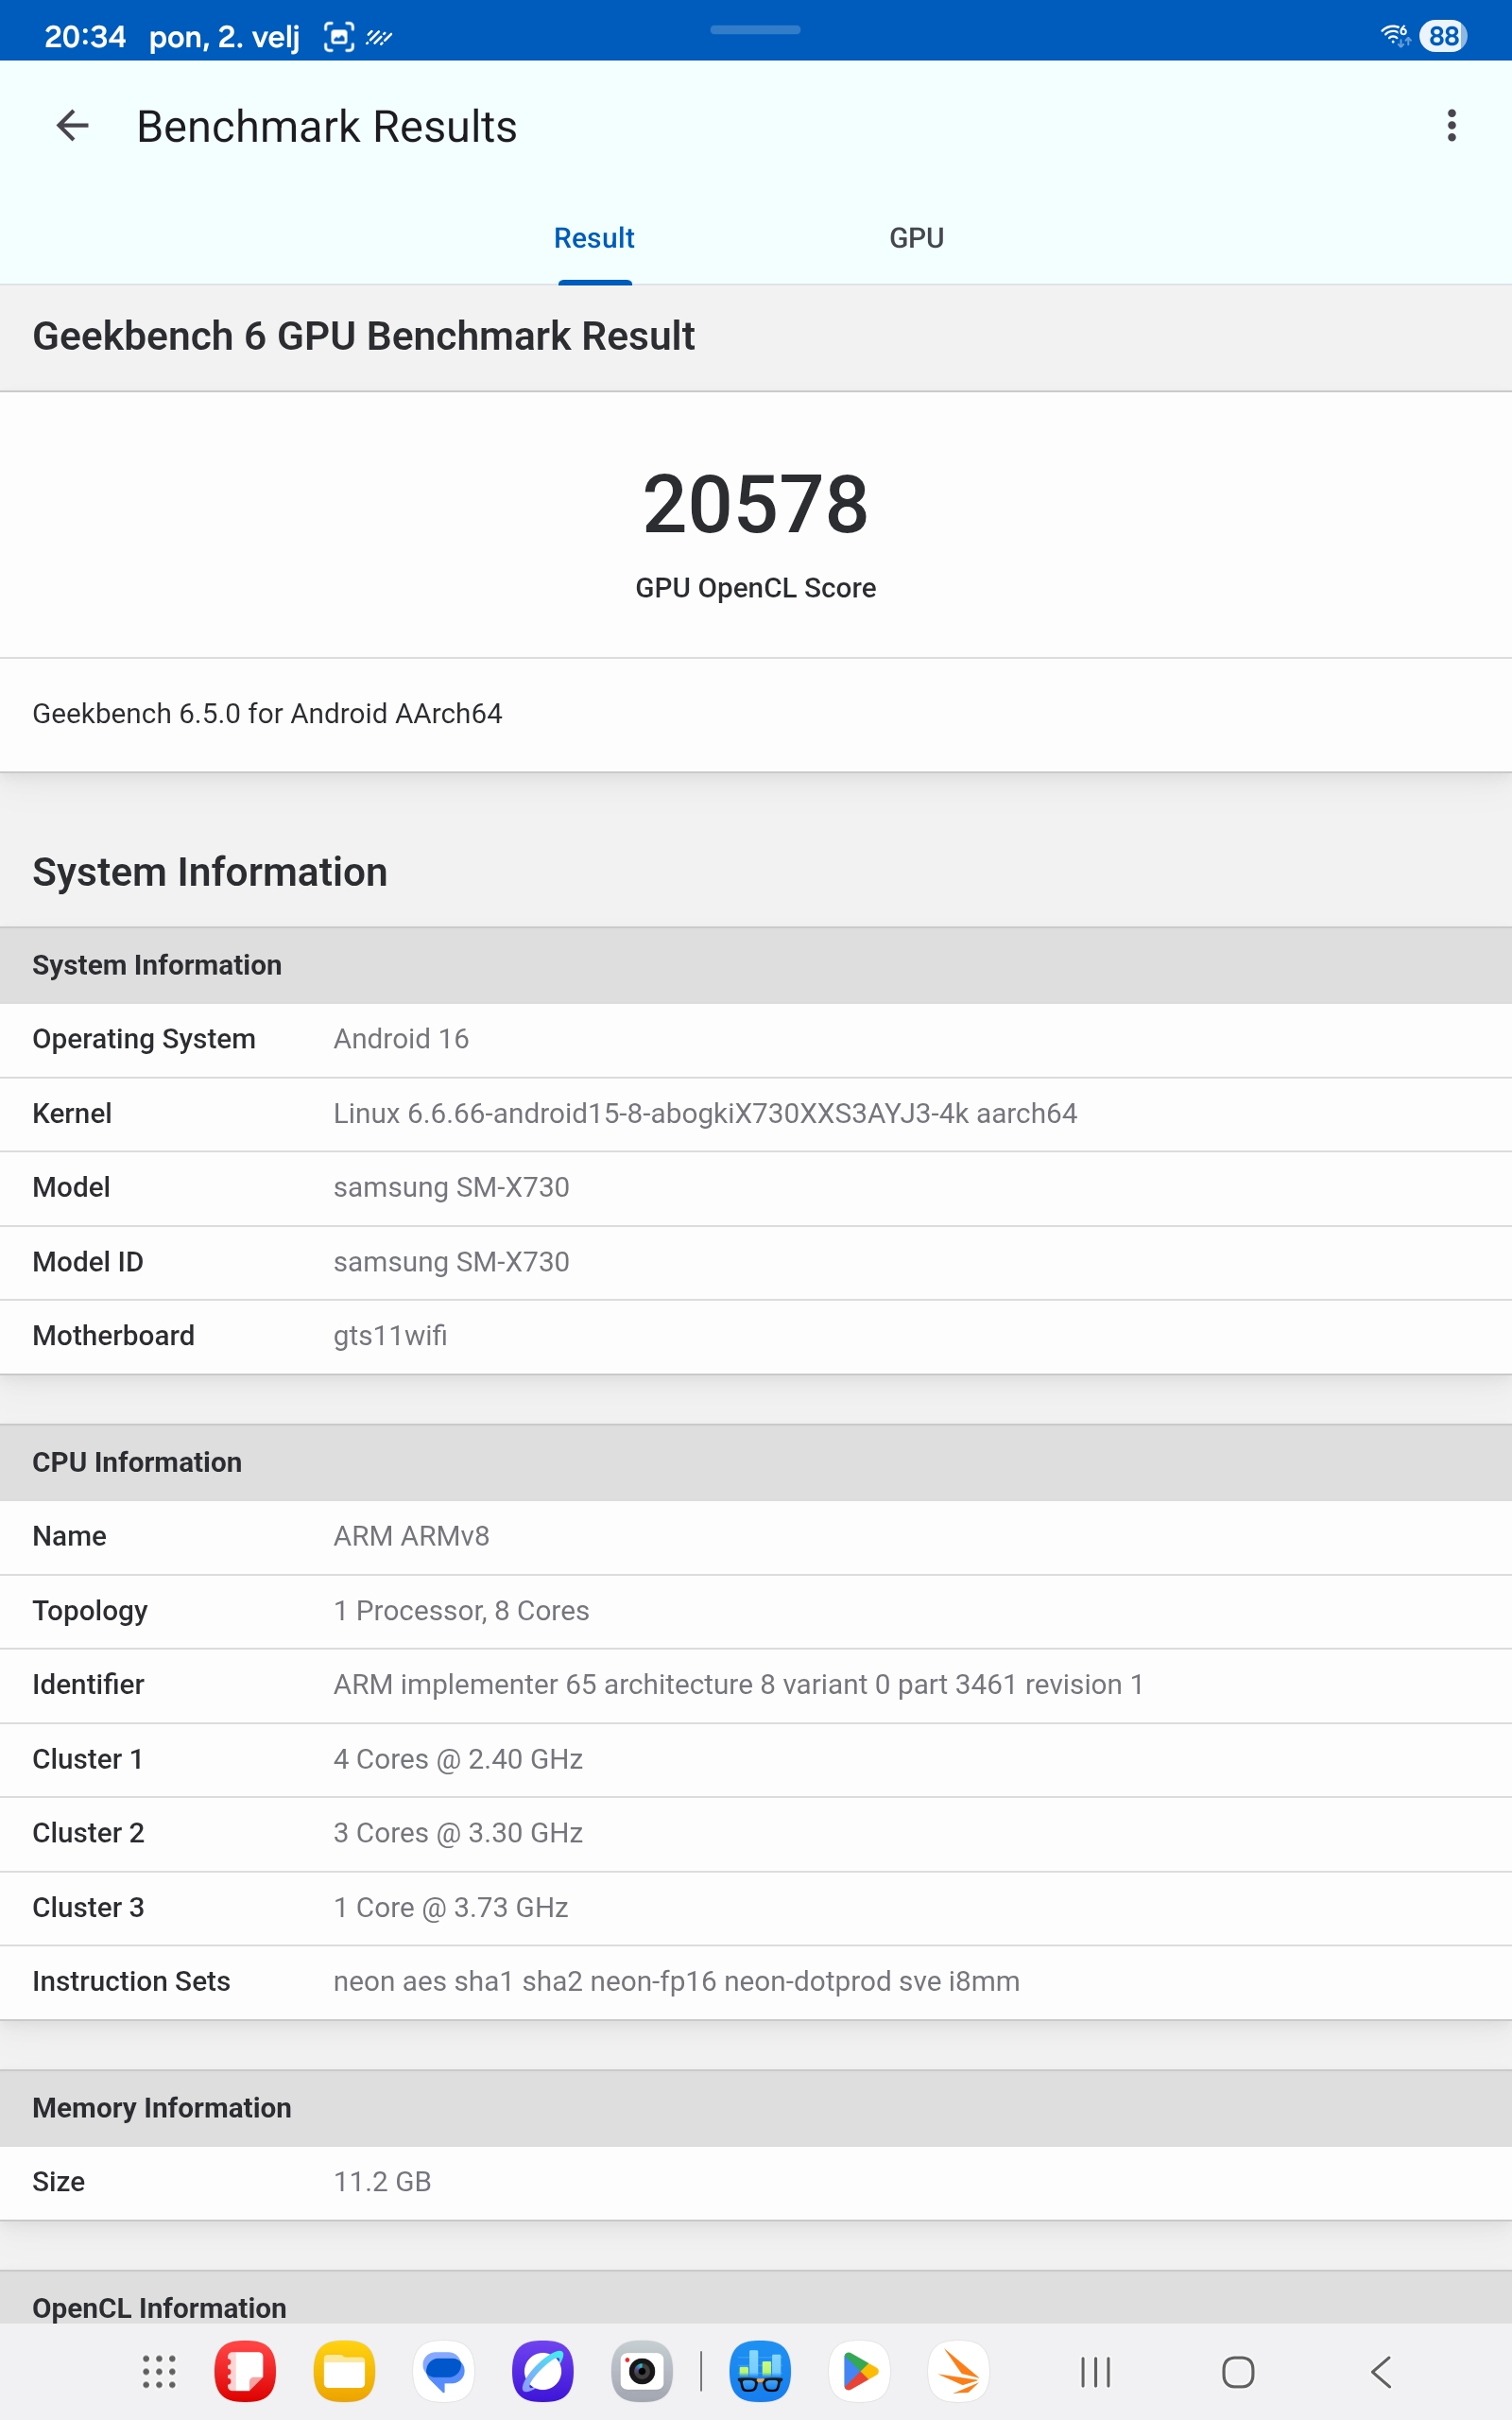The width and height of the screenshot is (1512, 2420).
Task: Launch the red Samsung Notes app
Action: [x=245, y=2371]
